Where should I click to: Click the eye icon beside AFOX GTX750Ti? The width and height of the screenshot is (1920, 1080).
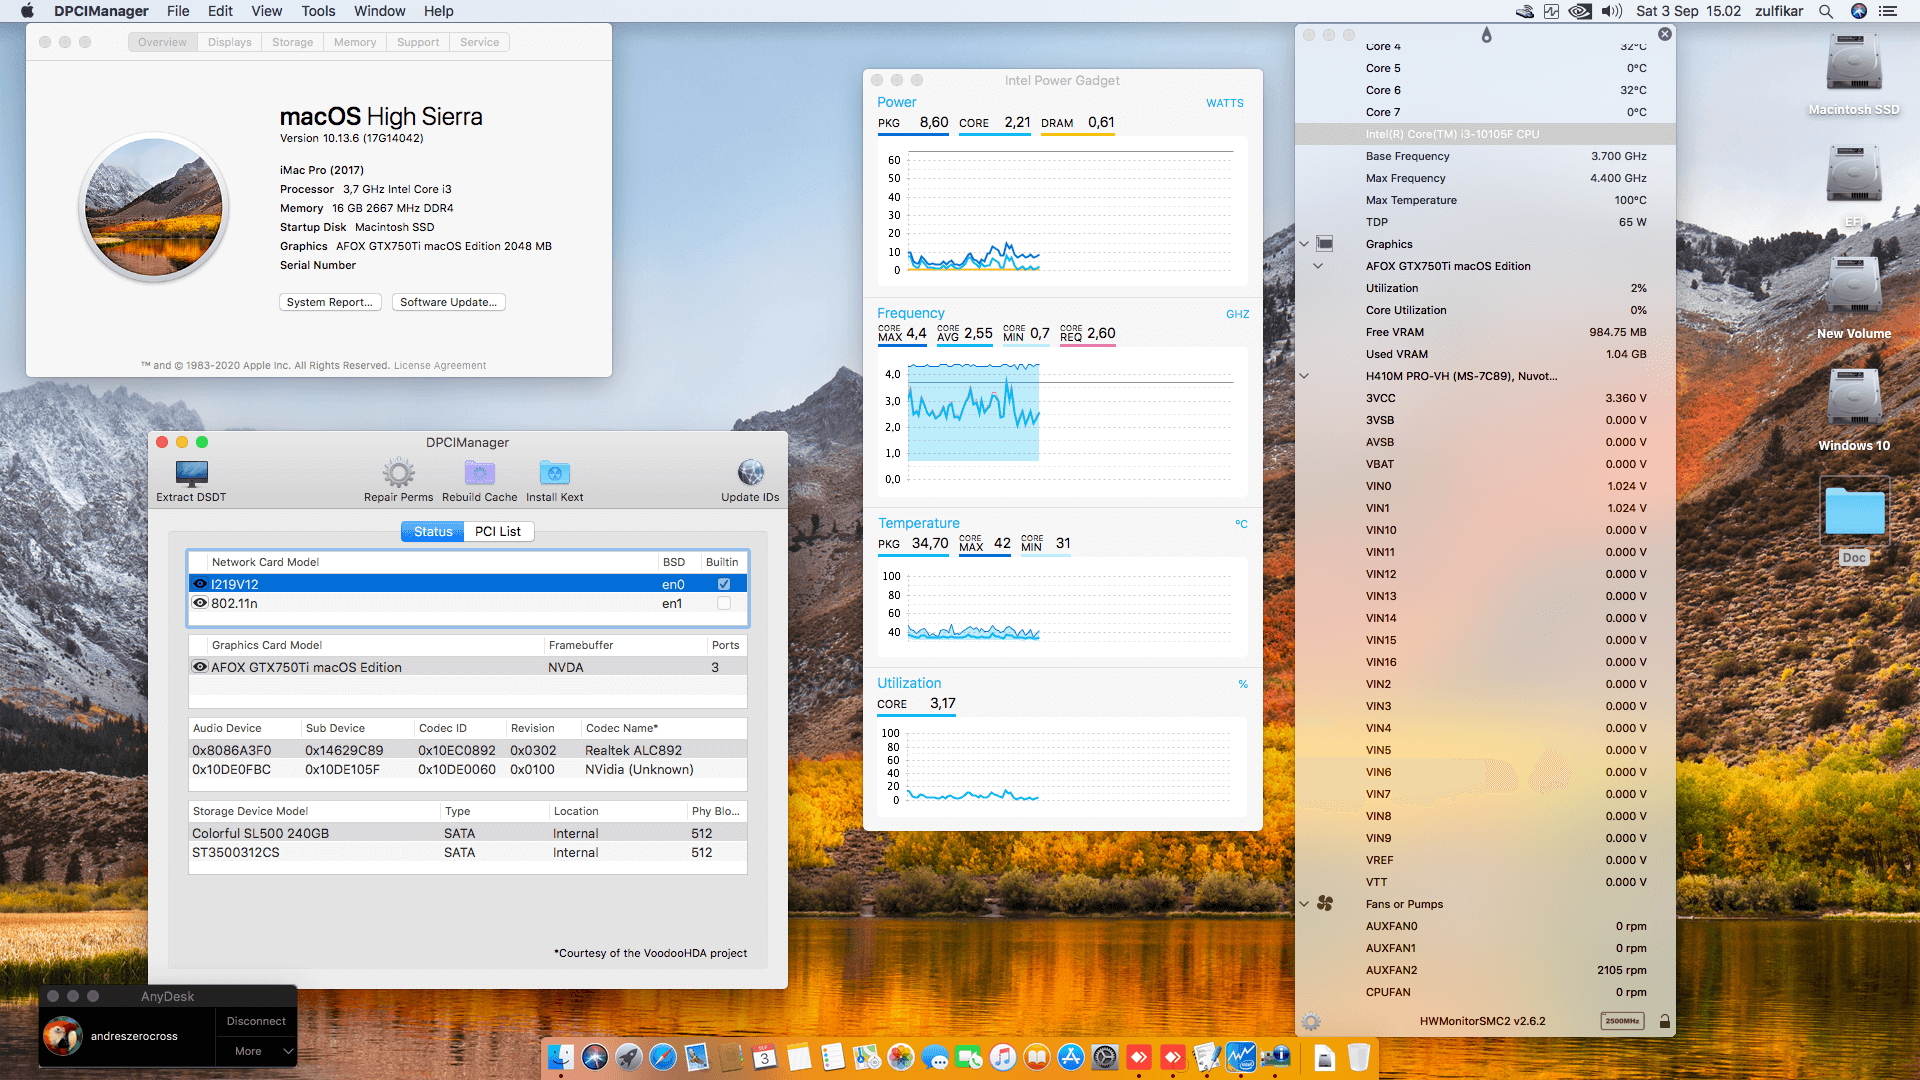[x=200, y=667]
